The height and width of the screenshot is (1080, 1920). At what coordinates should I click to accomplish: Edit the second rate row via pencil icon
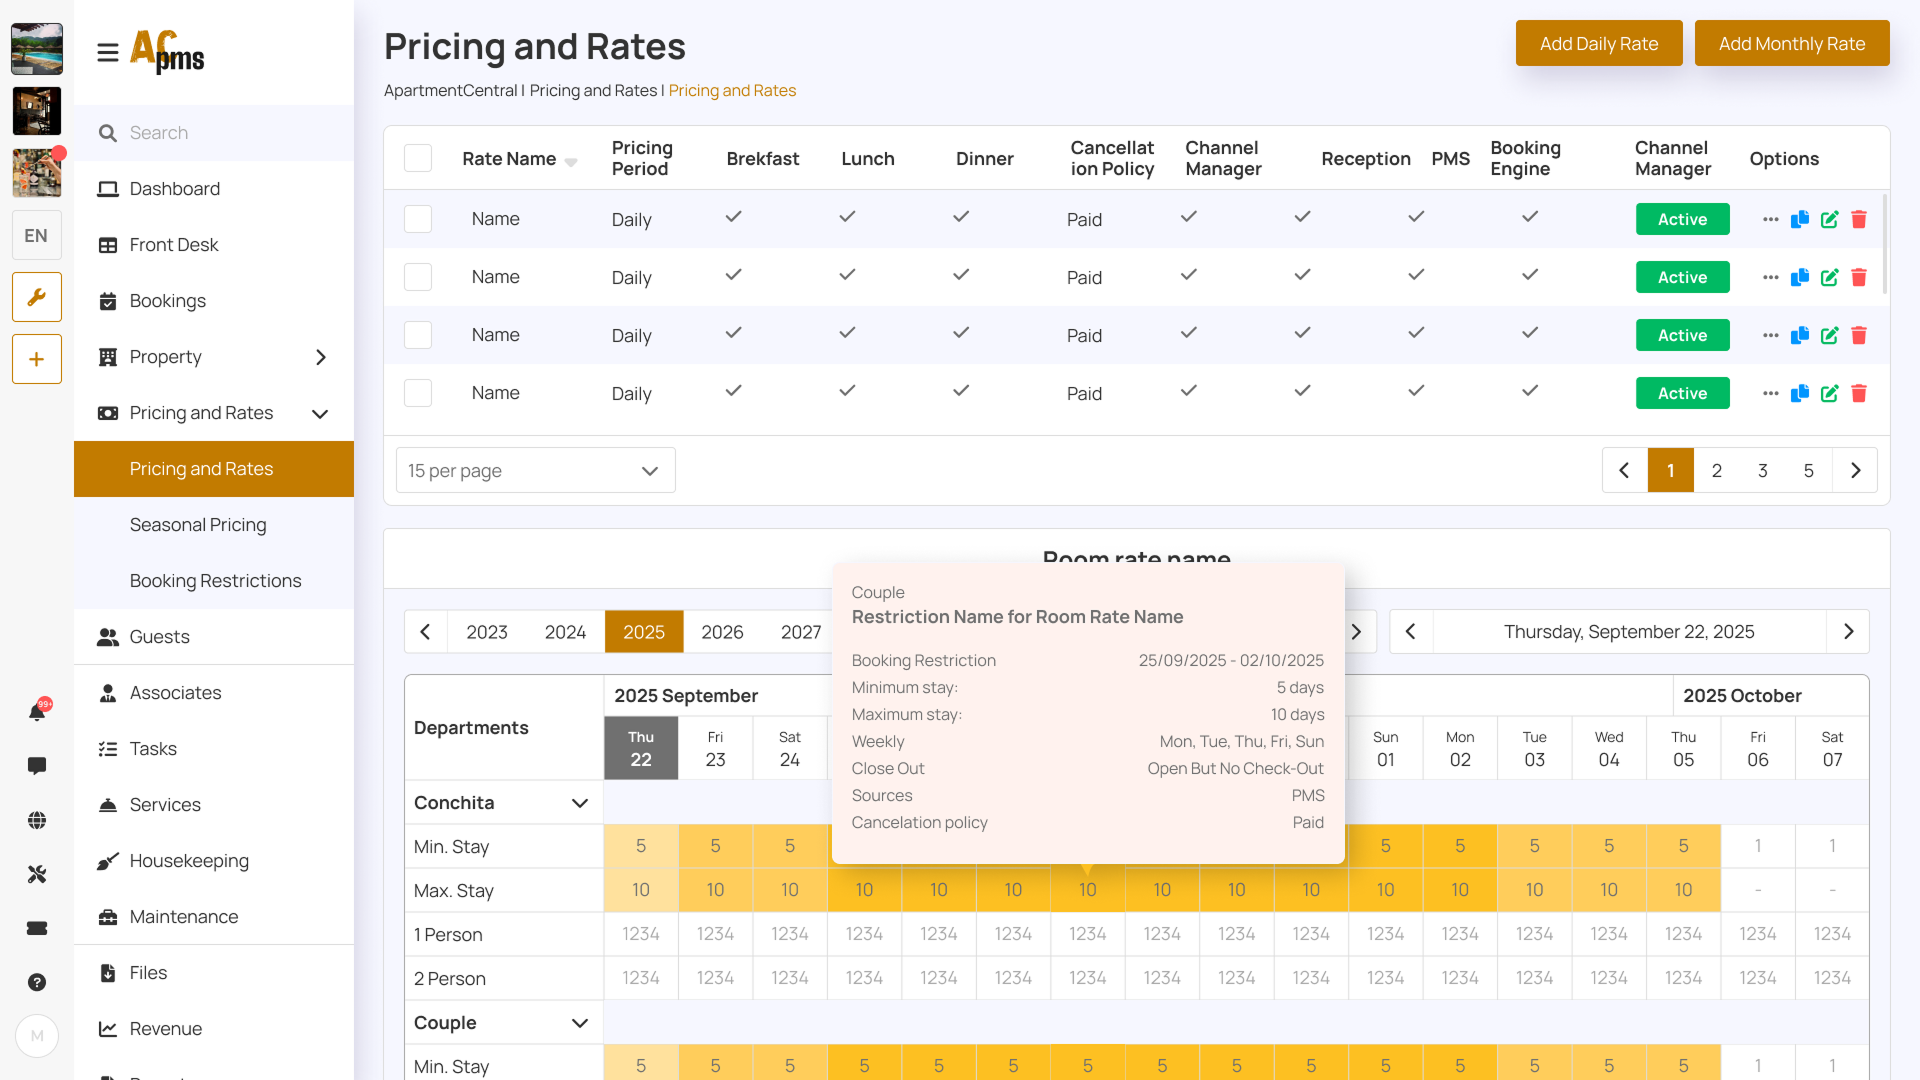tap(1829, 278)
